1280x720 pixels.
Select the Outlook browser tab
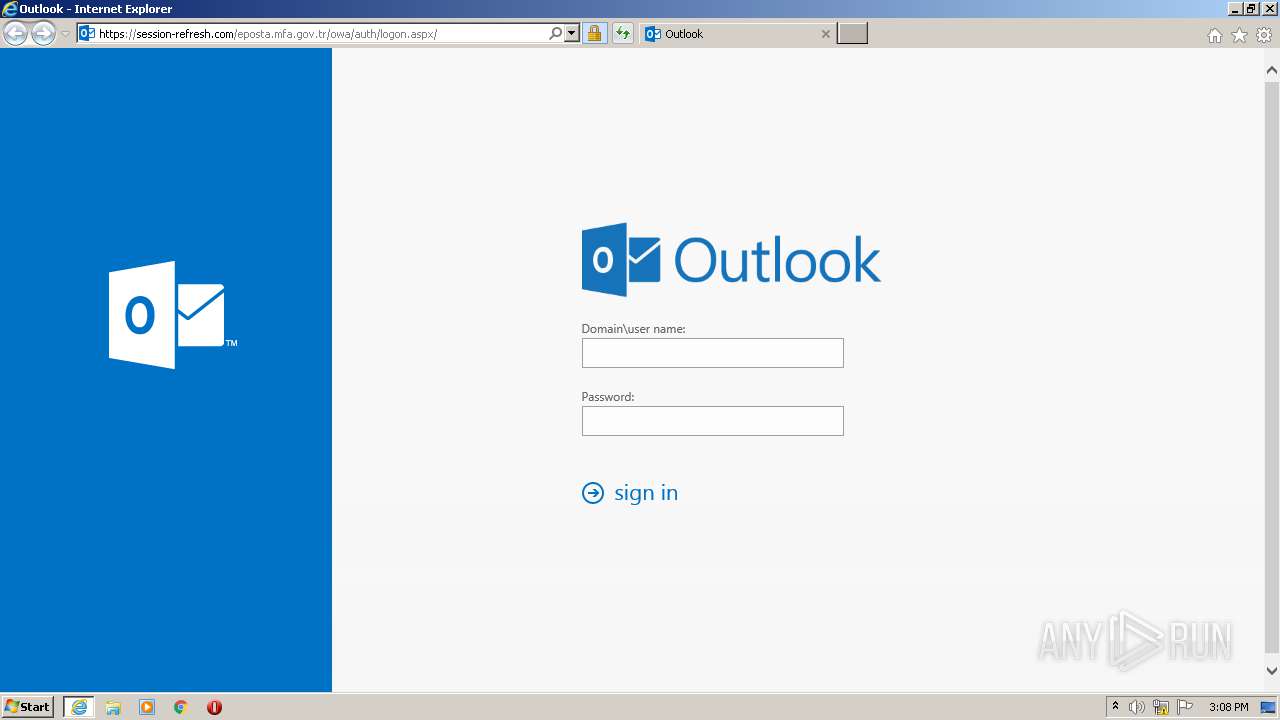[738, 34]
